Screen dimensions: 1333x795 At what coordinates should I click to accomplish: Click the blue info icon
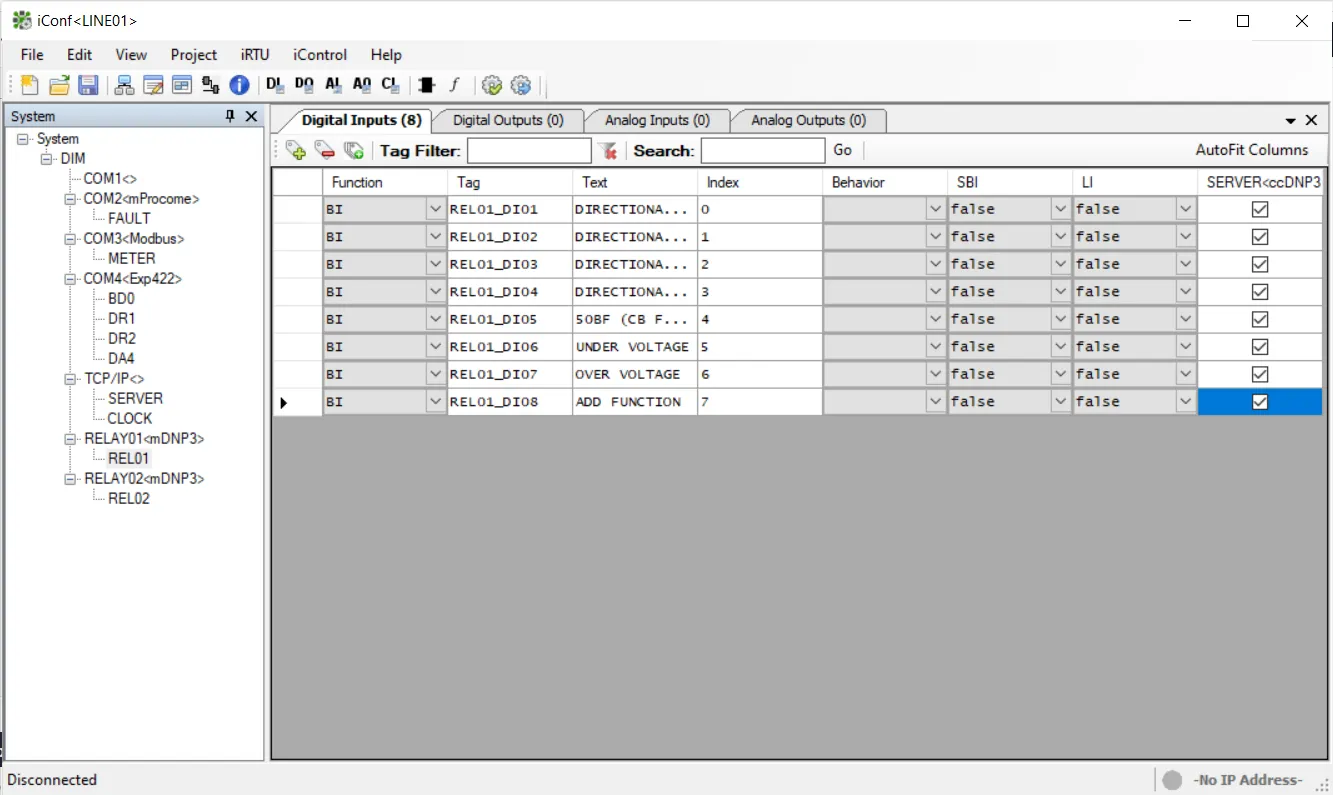(x=239, y=85)
